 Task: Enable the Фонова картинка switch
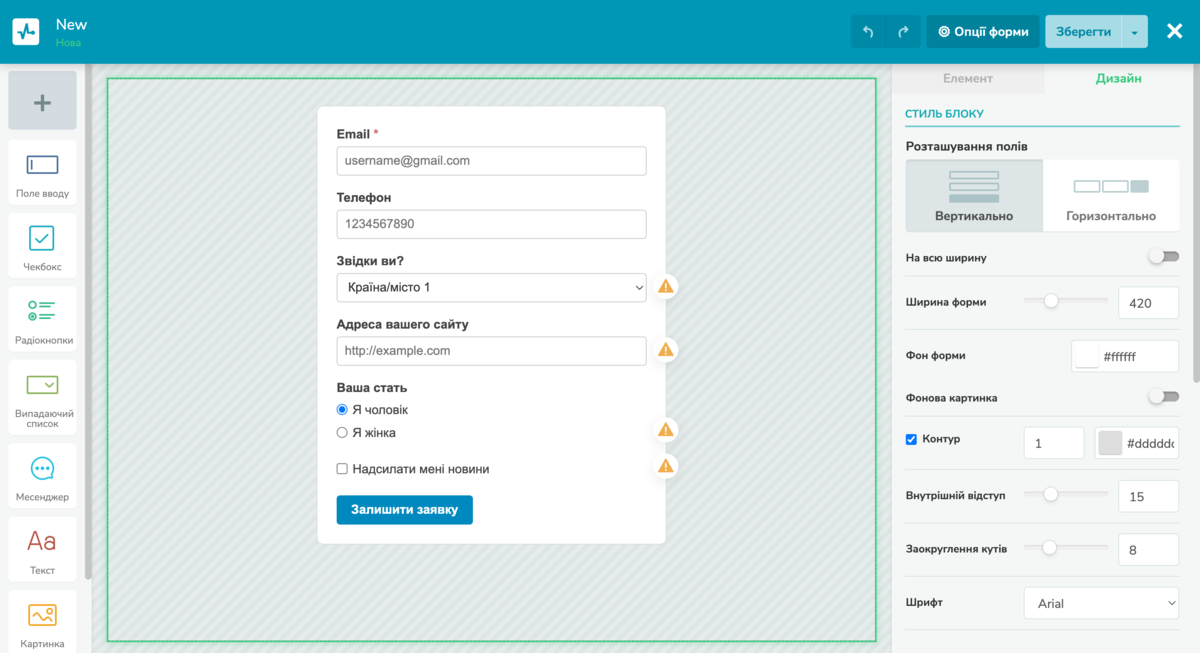click(x=1162, y=397)
